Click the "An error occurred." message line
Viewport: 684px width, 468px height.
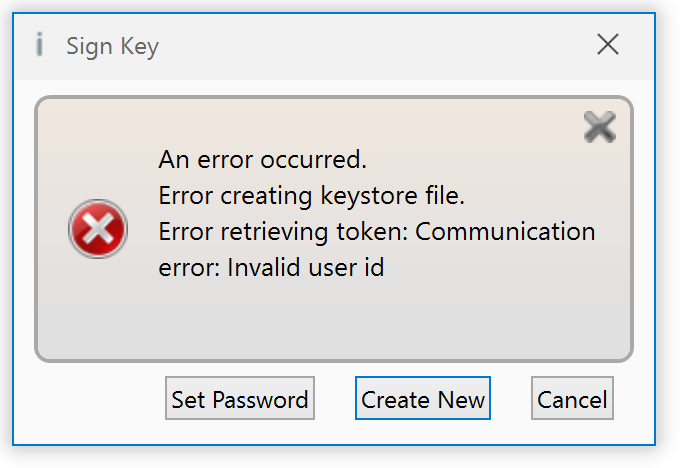[263, 159]
